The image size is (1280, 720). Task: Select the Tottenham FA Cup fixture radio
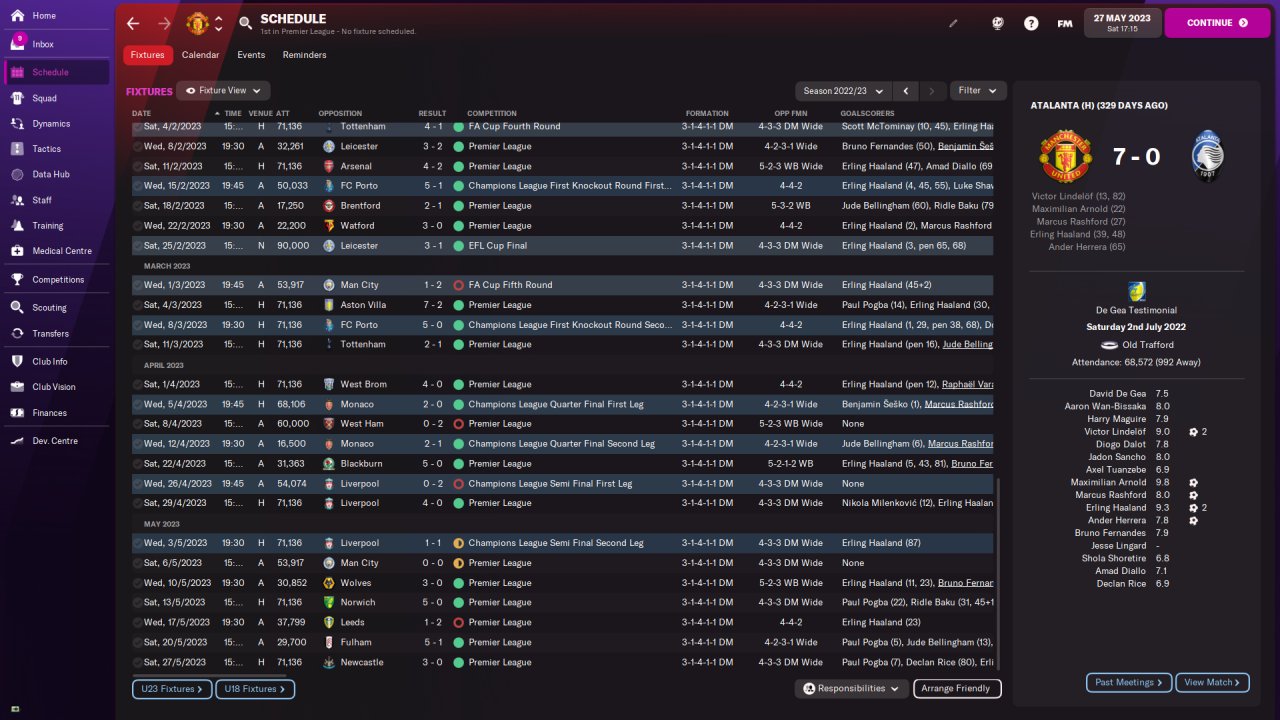tap(138, 127)
